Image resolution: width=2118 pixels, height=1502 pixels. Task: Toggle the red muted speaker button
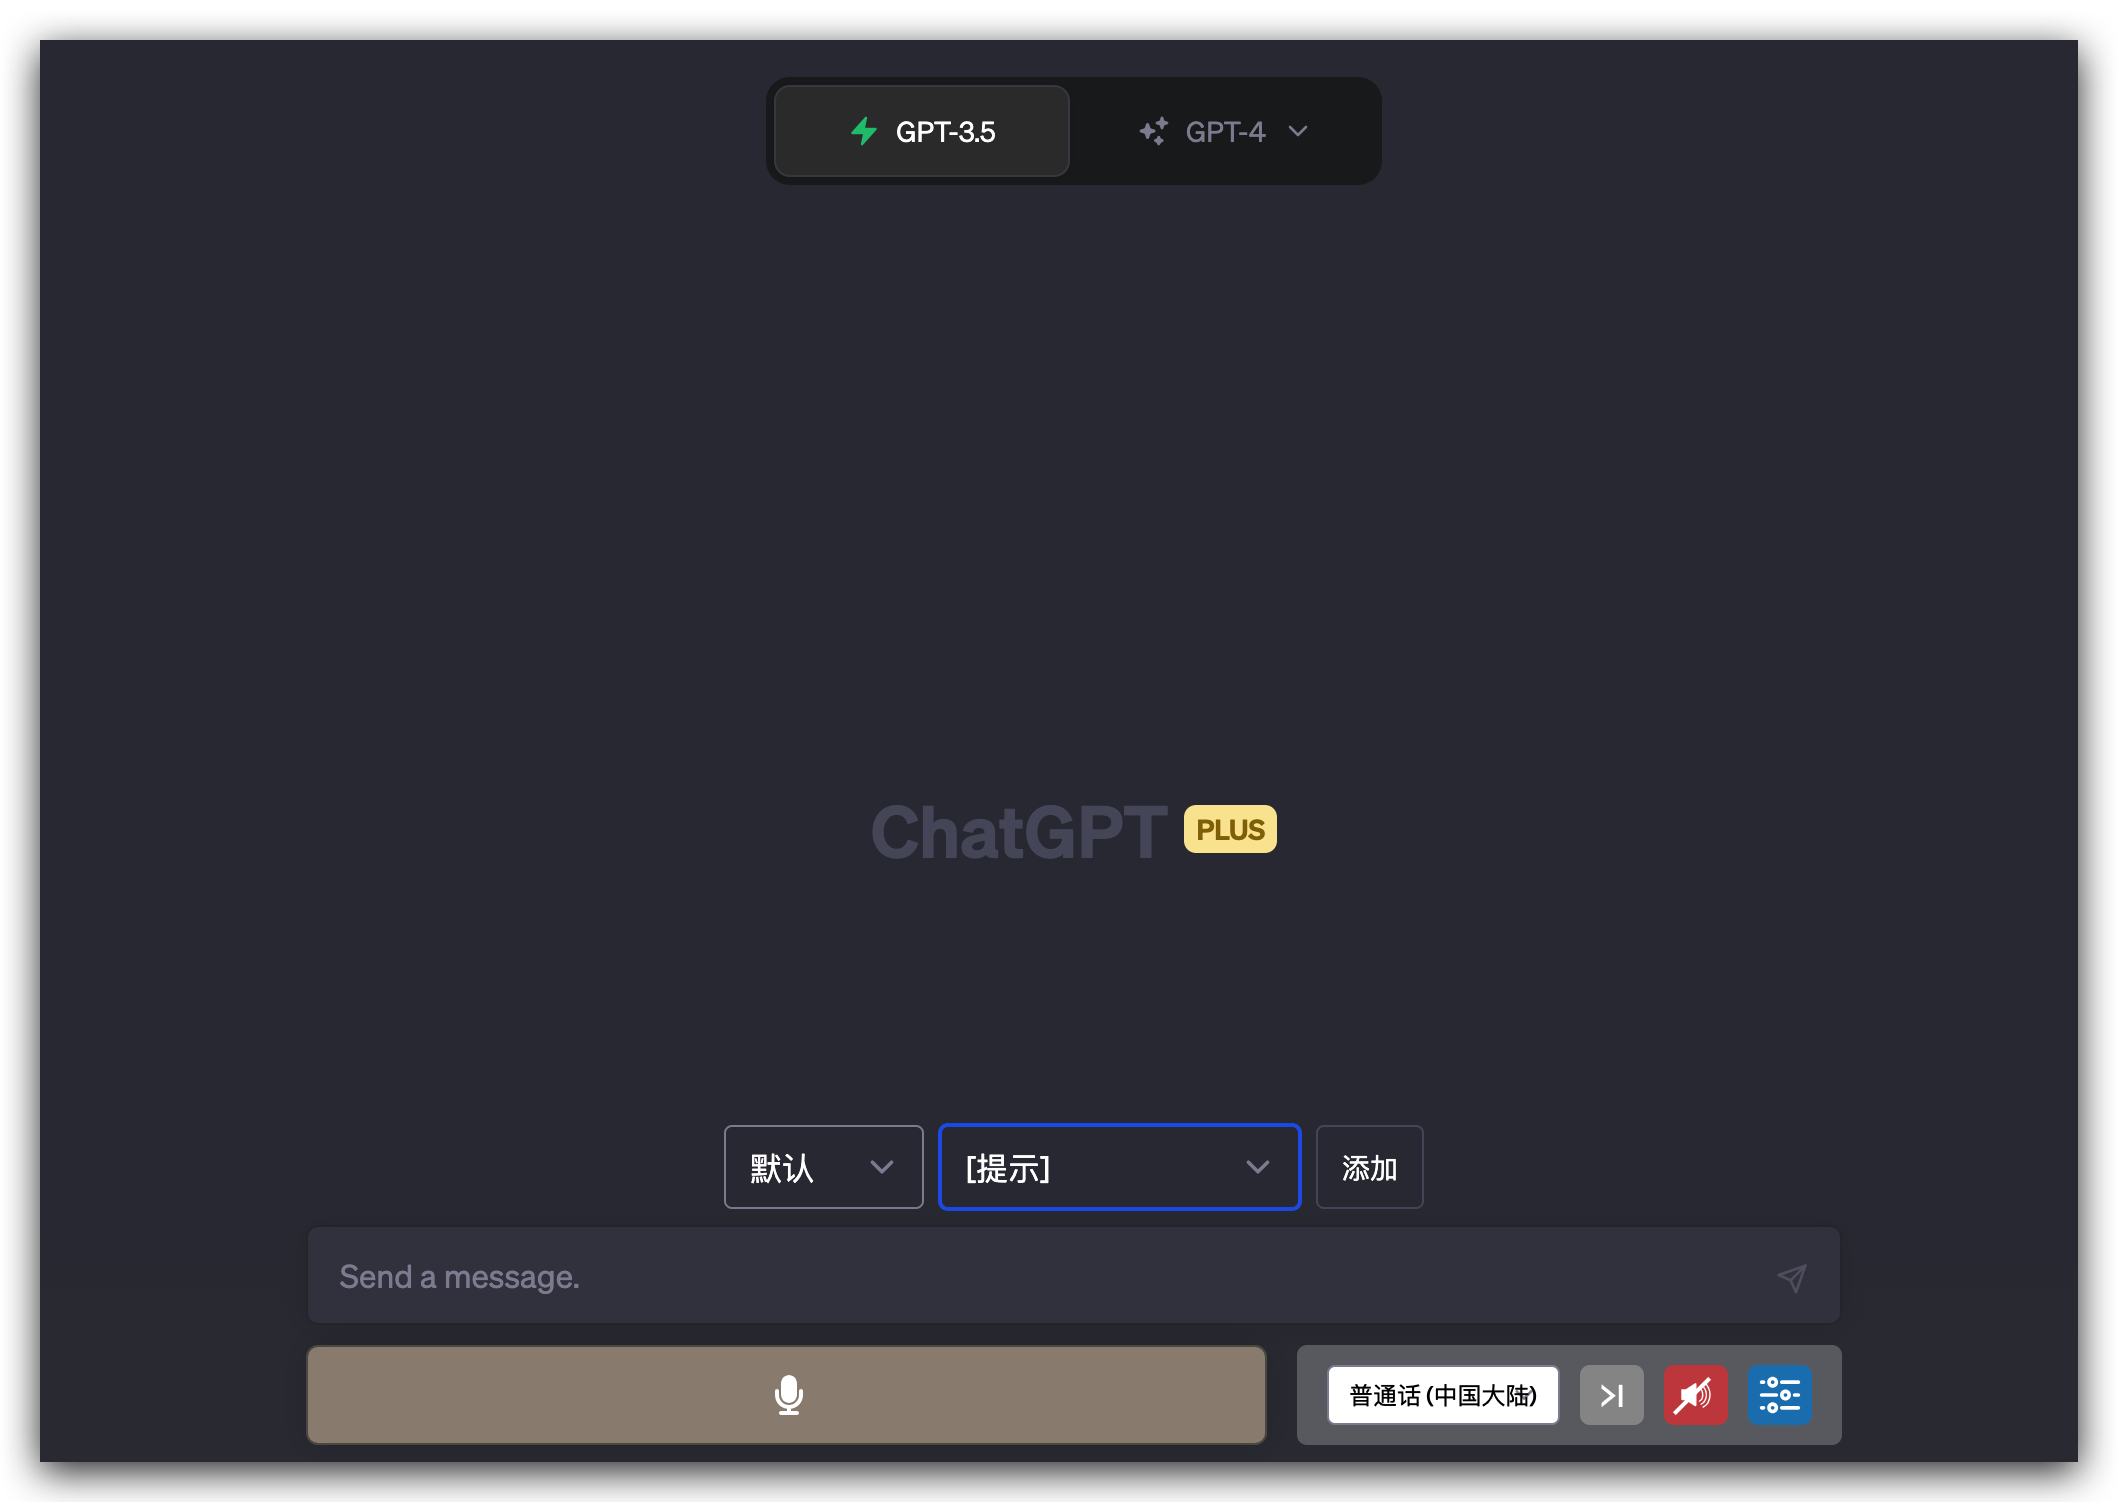[1695, 1395]
